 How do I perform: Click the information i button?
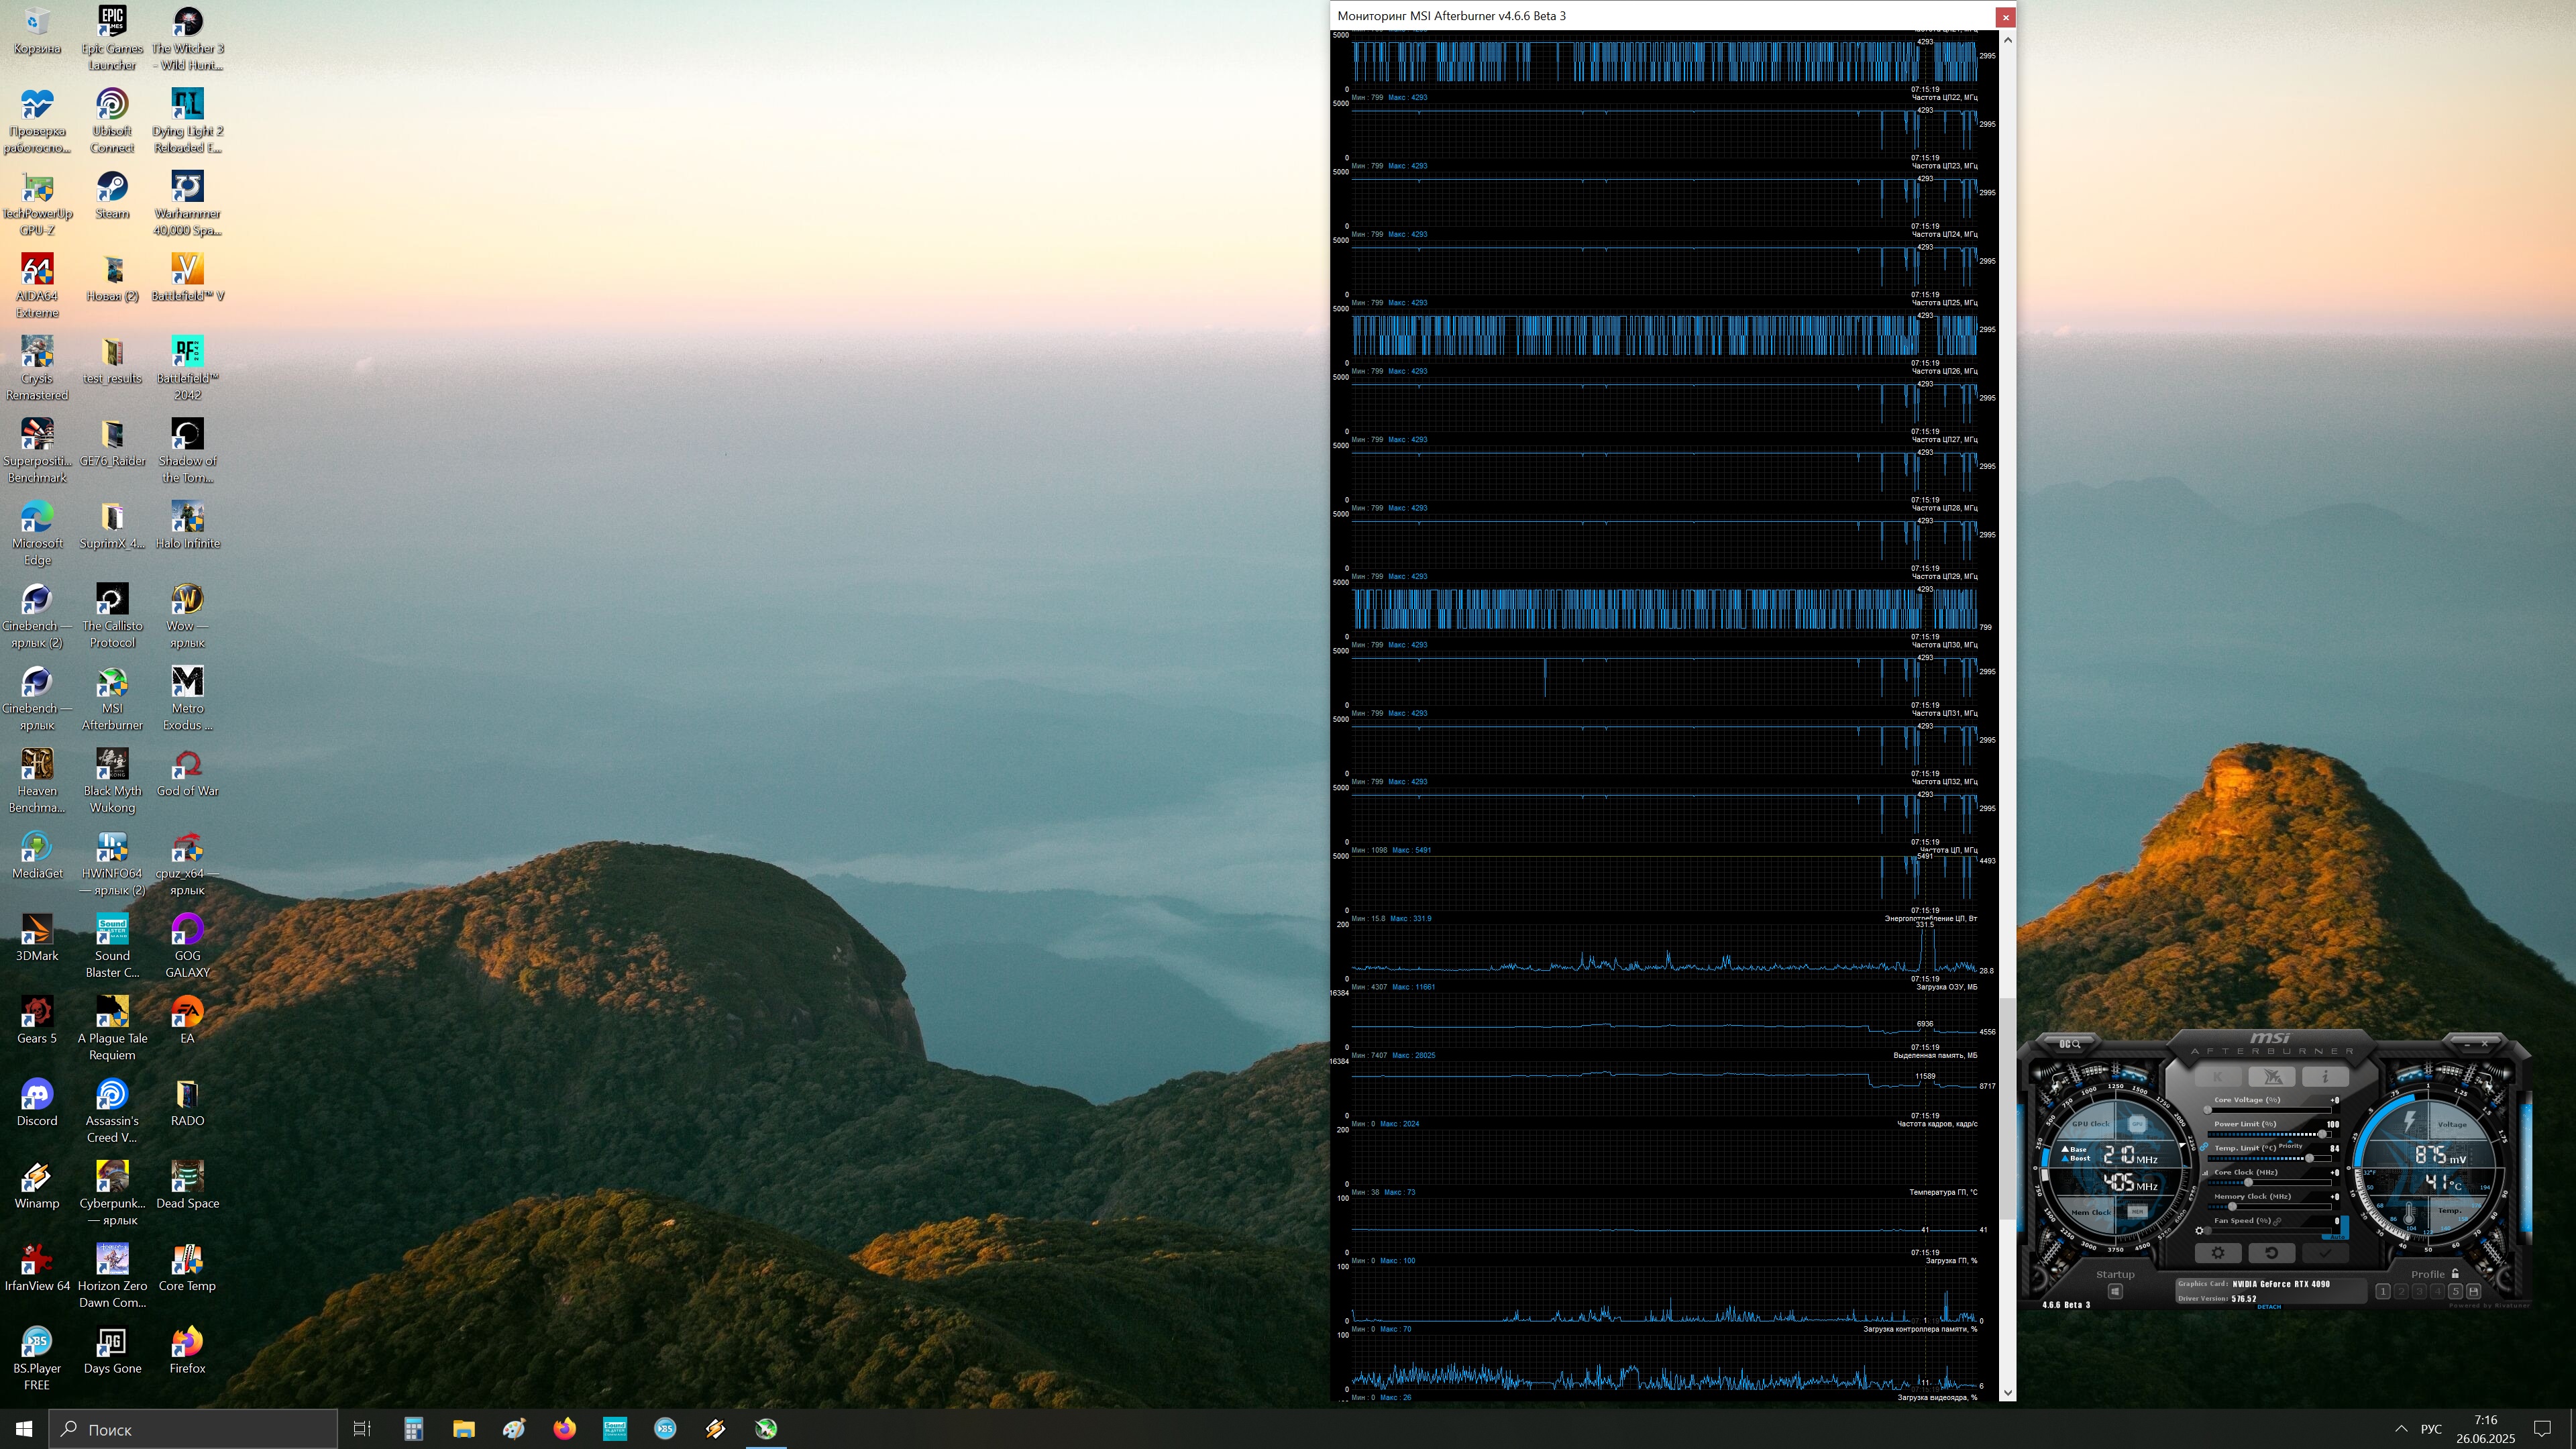point(2326,1077)
